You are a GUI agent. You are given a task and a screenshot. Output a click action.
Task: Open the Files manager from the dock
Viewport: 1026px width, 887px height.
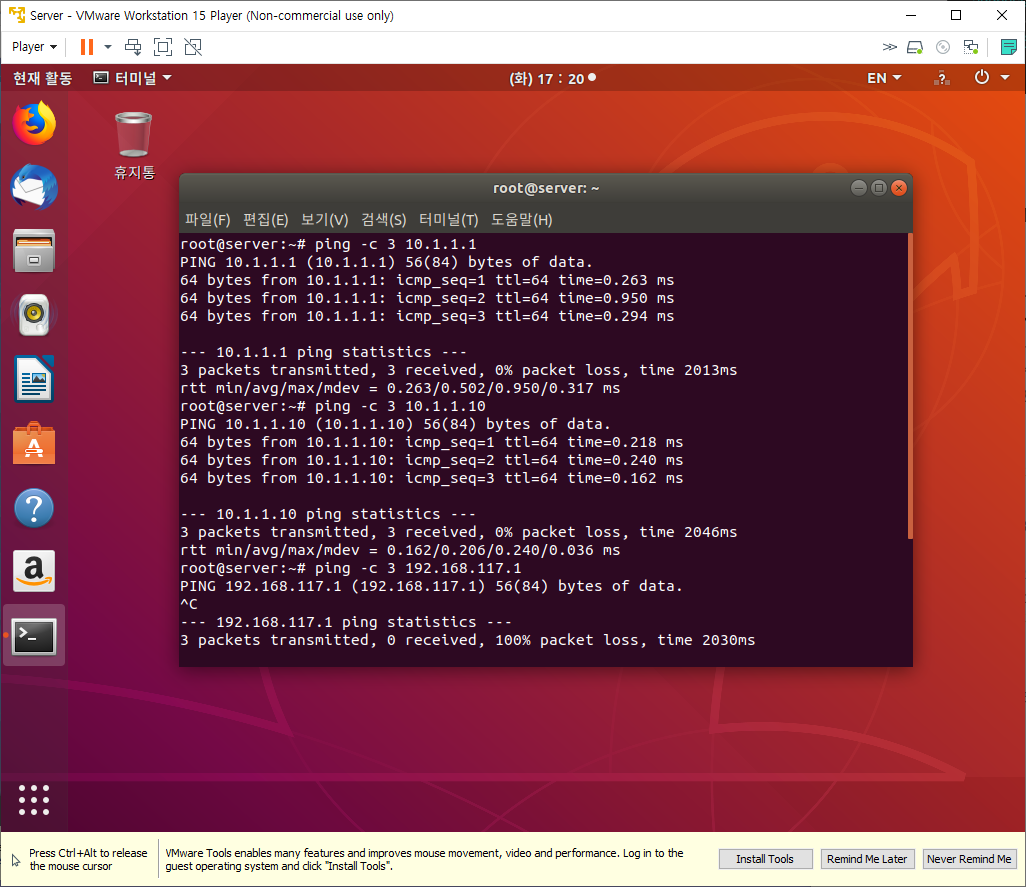[34, 251]
